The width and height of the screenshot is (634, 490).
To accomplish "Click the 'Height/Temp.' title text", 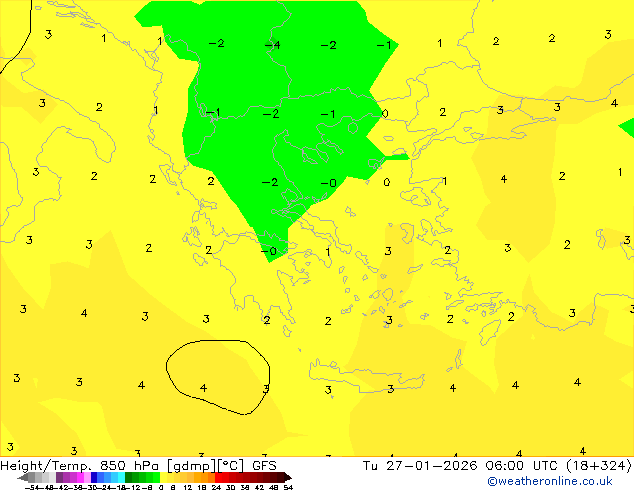I will click(46, 466).
